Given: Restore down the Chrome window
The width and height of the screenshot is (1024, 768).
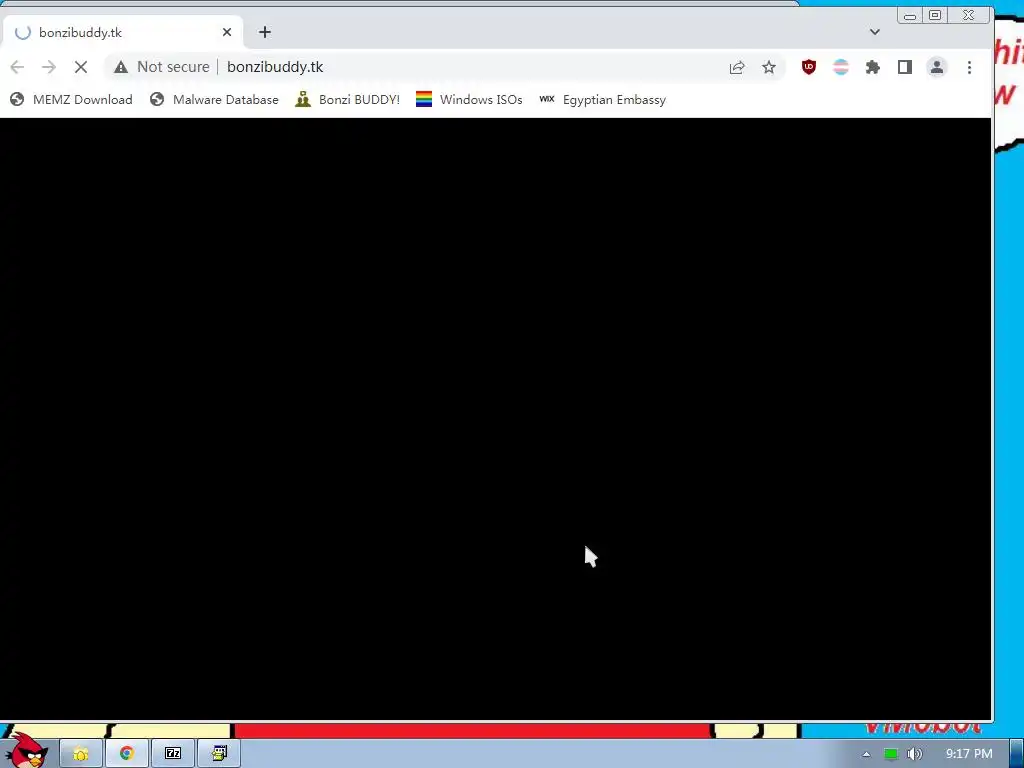Looking at the screenshot, I should [935, 15].
